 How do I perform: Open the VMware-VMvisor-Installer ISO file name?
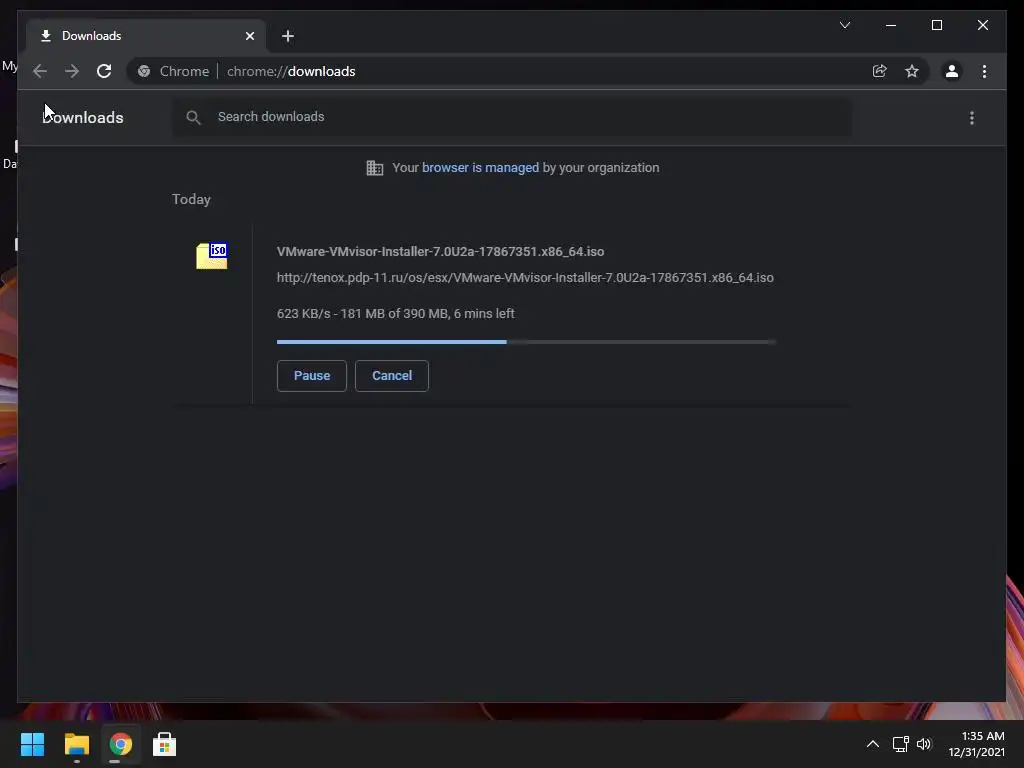click(x=440, y=251)
